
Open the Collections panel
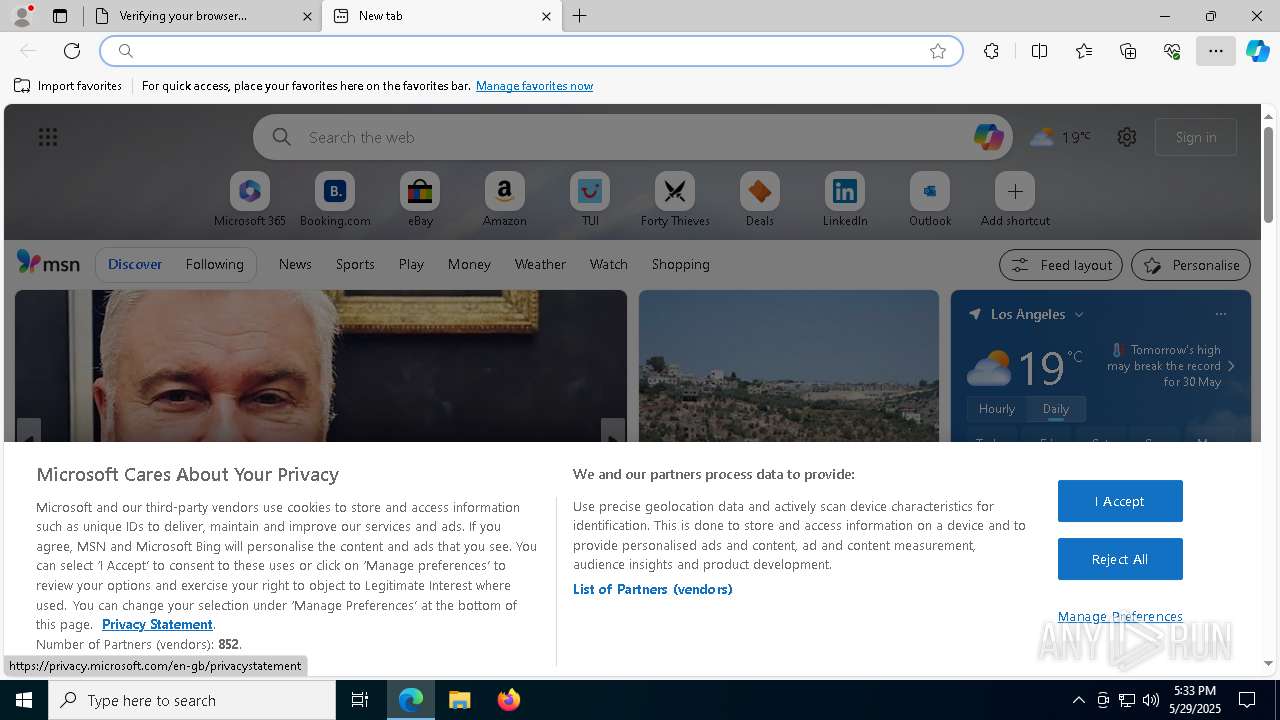pos(1128,51)
